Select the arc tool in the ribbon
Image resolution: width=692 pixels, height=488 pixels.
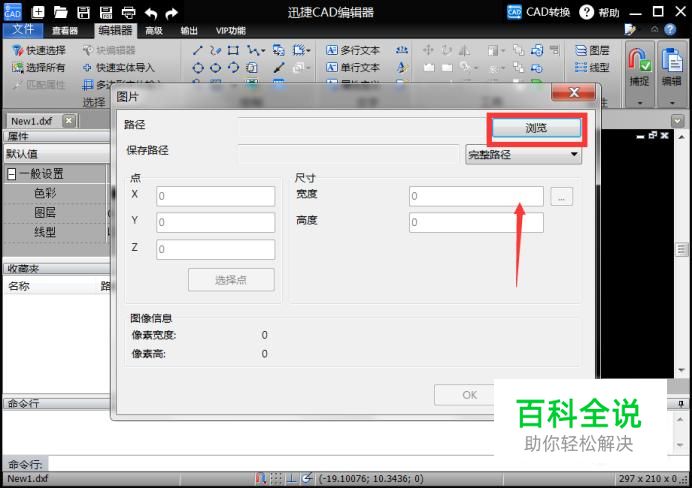[x=233, y=68]
